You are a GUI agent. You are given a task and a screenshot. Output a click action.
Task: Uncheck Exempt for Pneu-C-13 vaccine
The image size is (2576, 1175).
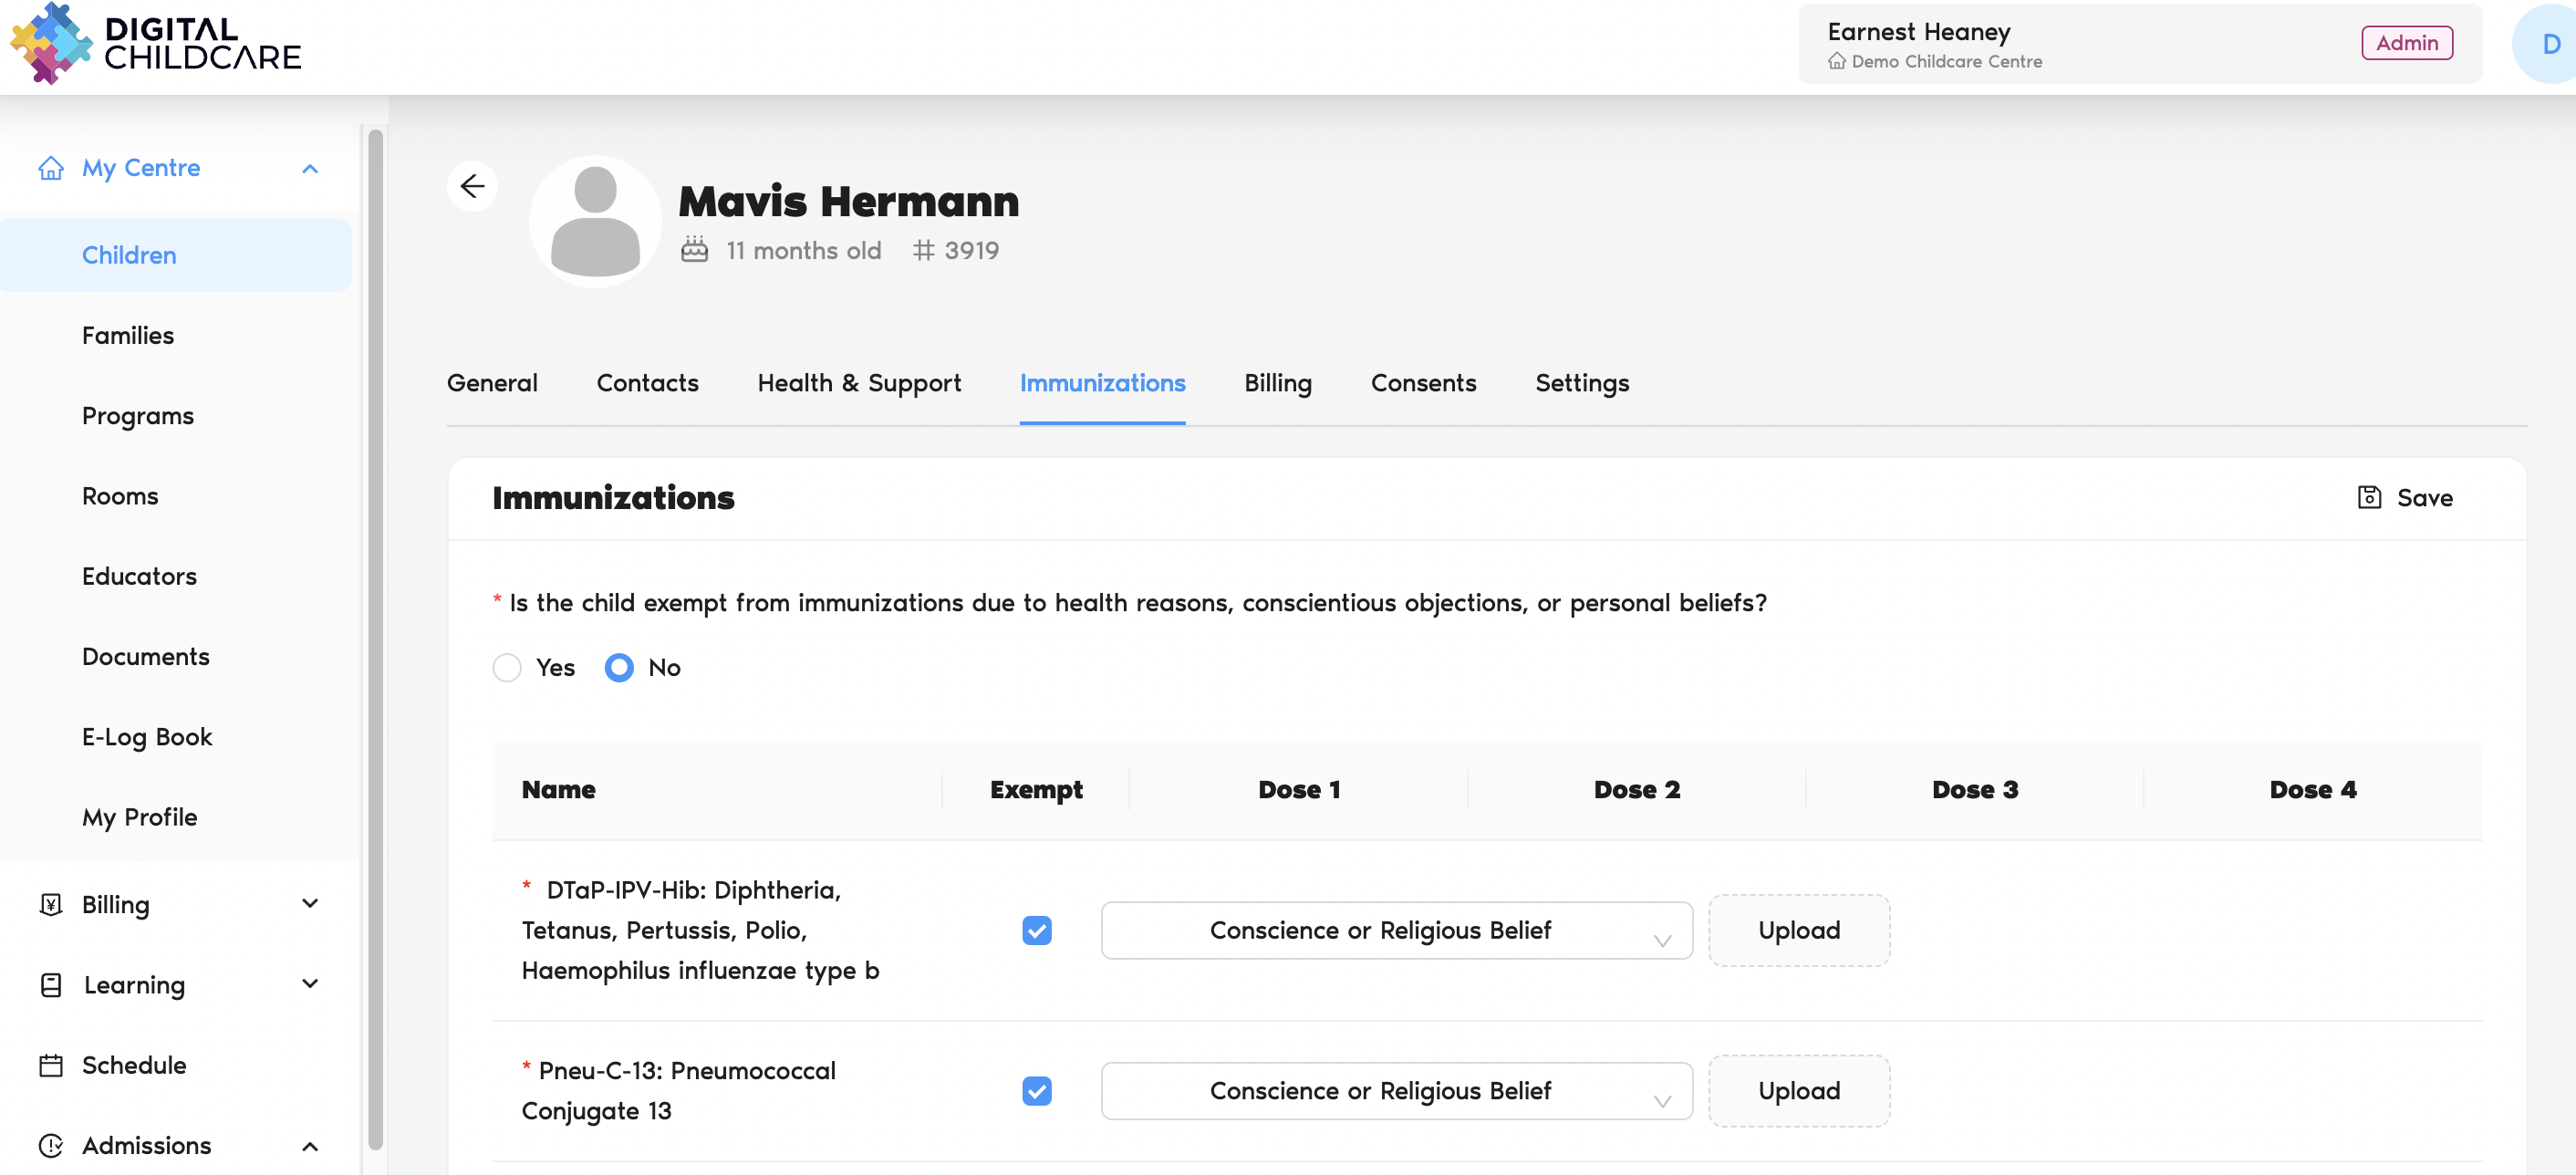pyautogui.click(x=1036, y=1090)
